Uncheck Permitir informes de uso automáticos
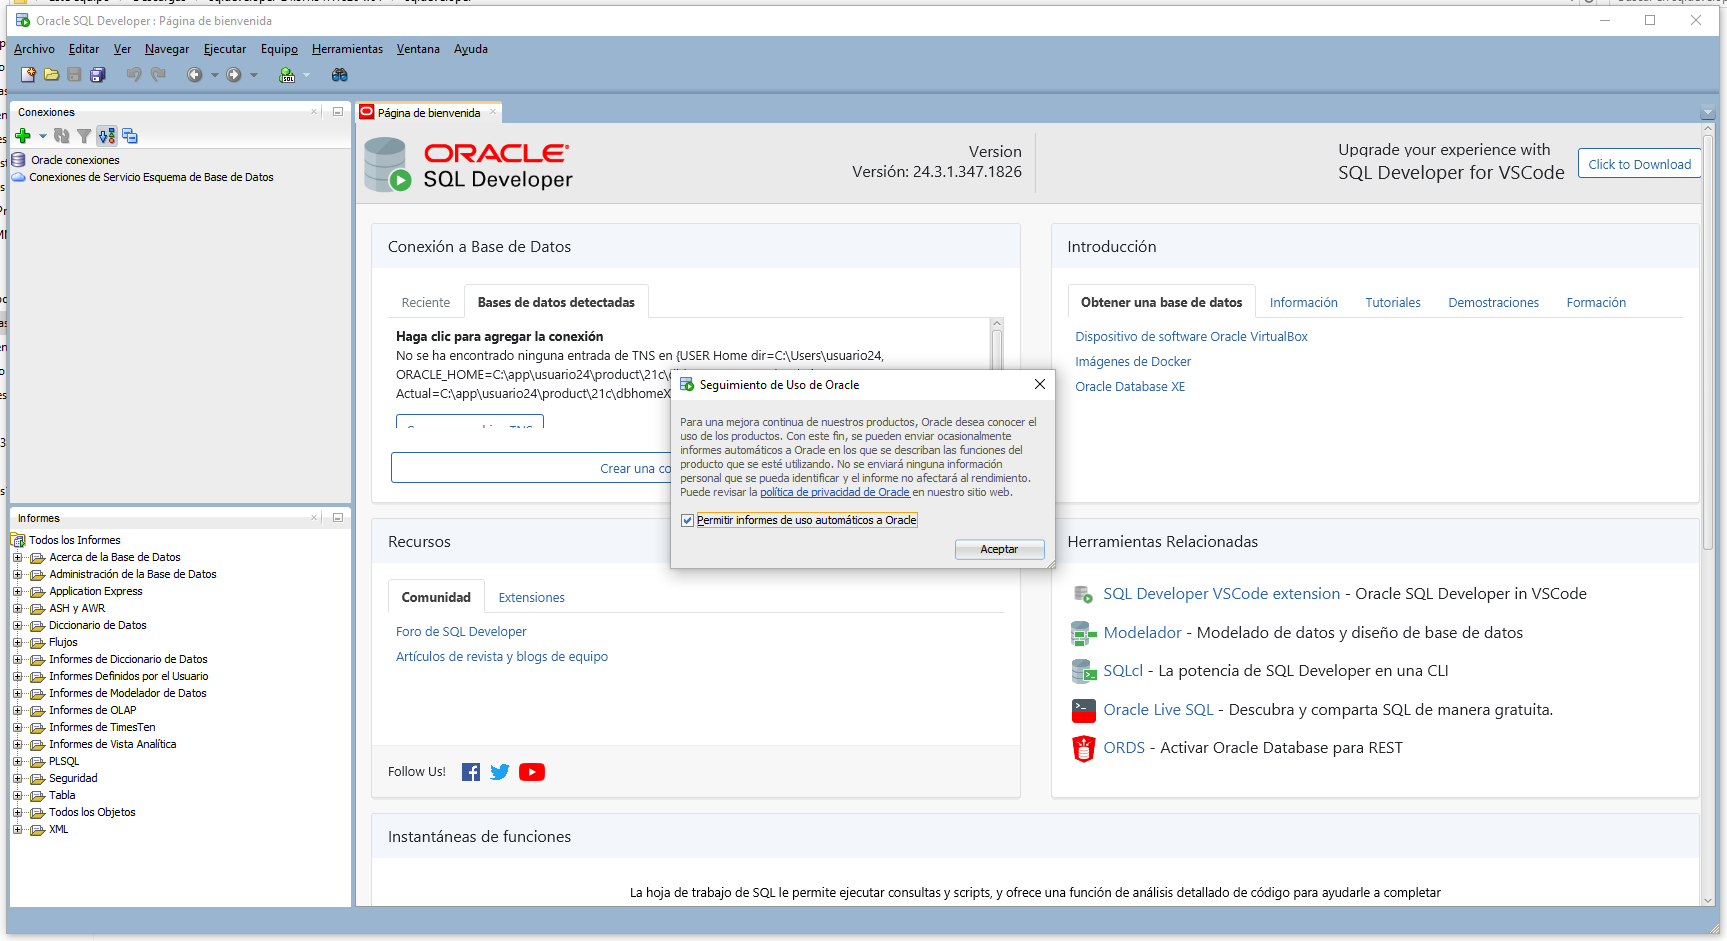 (x=687, y=520)
